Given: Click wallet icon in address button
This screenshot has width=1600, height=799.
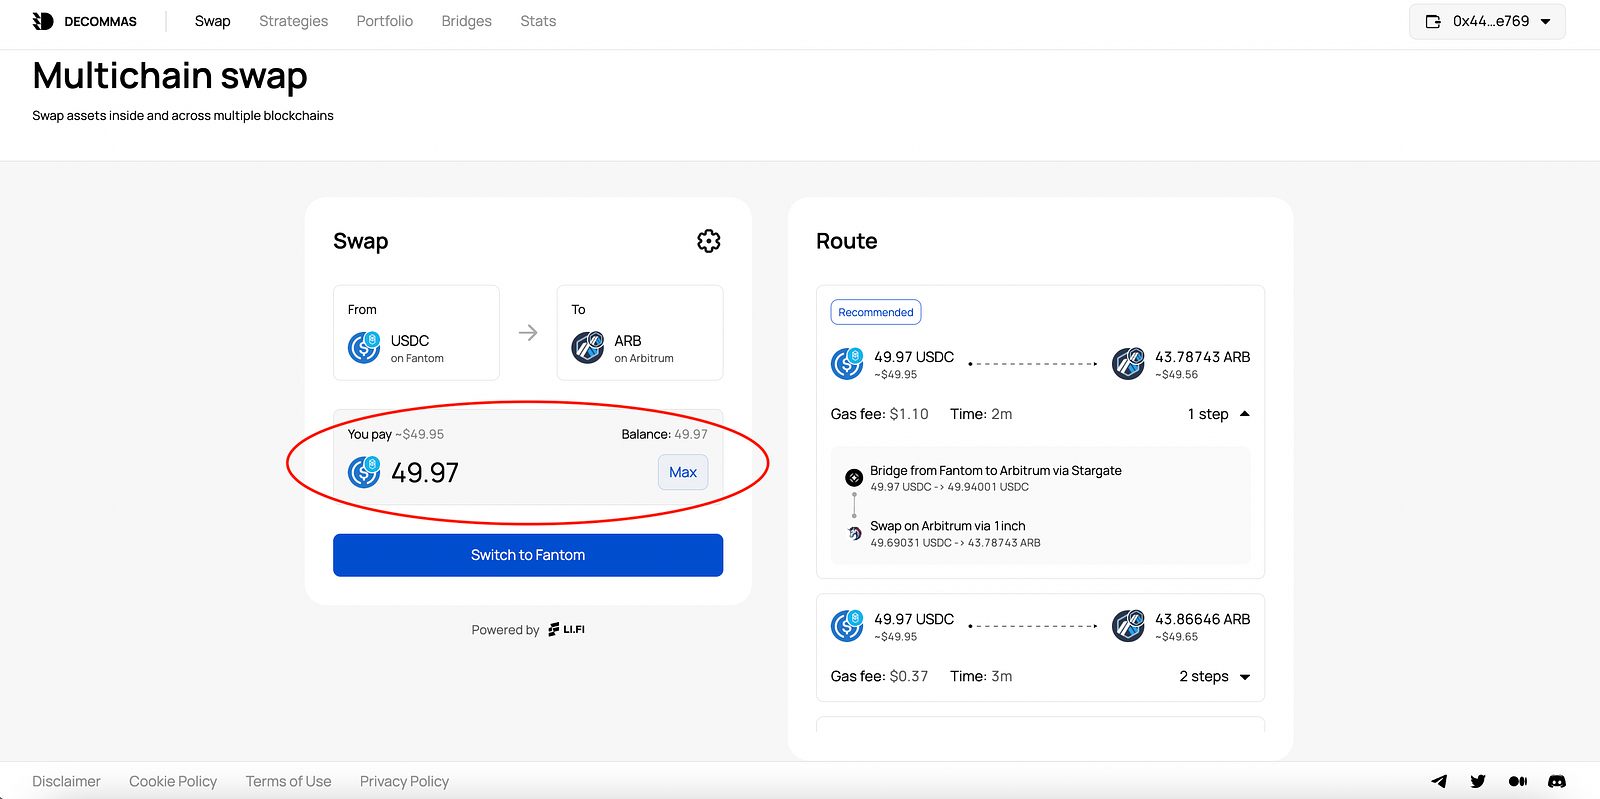Looking at the screenshot, I should point(1433,21).
